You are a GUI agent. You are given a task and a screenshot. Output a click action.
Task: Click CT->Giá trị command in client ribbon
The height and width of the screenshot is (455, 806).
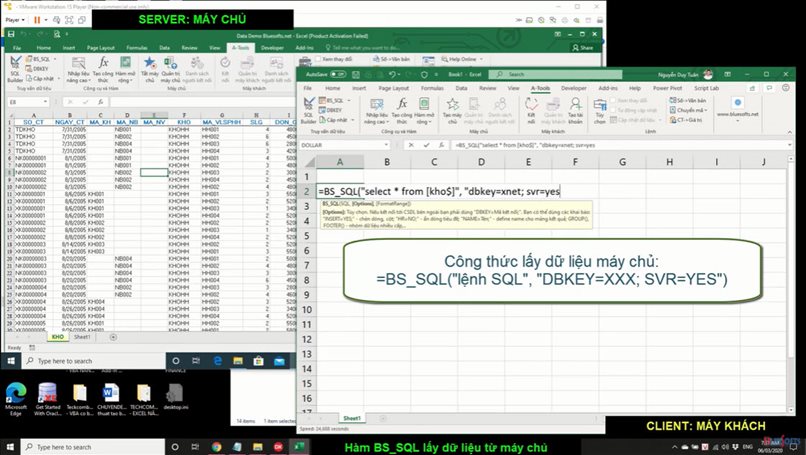click(x=688, y=120)
